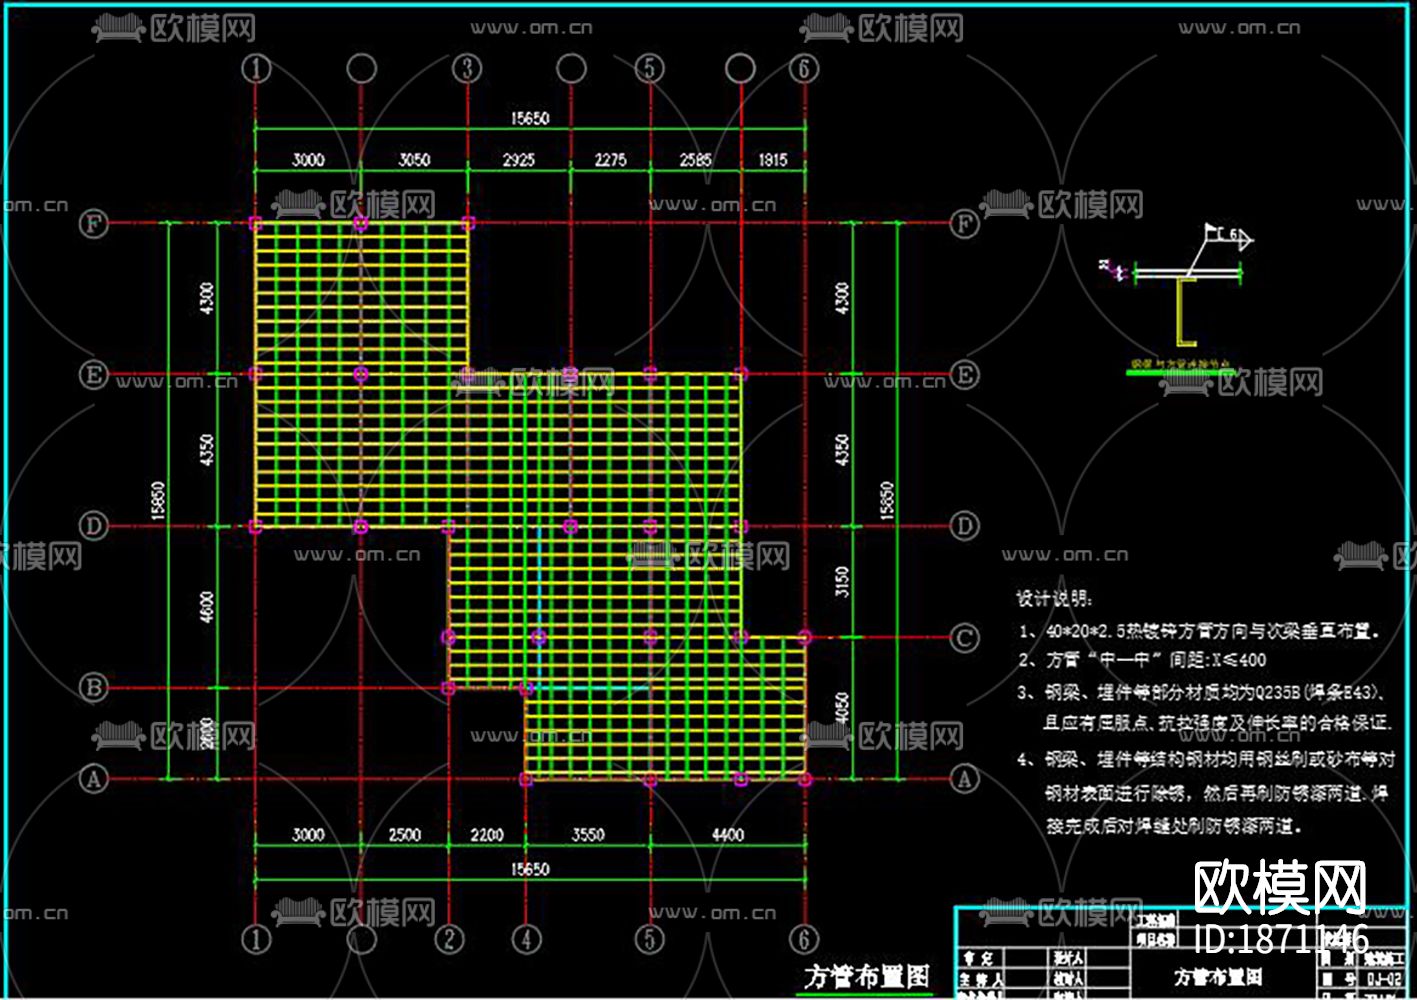
Task: Select design note 4 starting with 钢梁、埋件等结构钢材
Action: point(1206,793)
